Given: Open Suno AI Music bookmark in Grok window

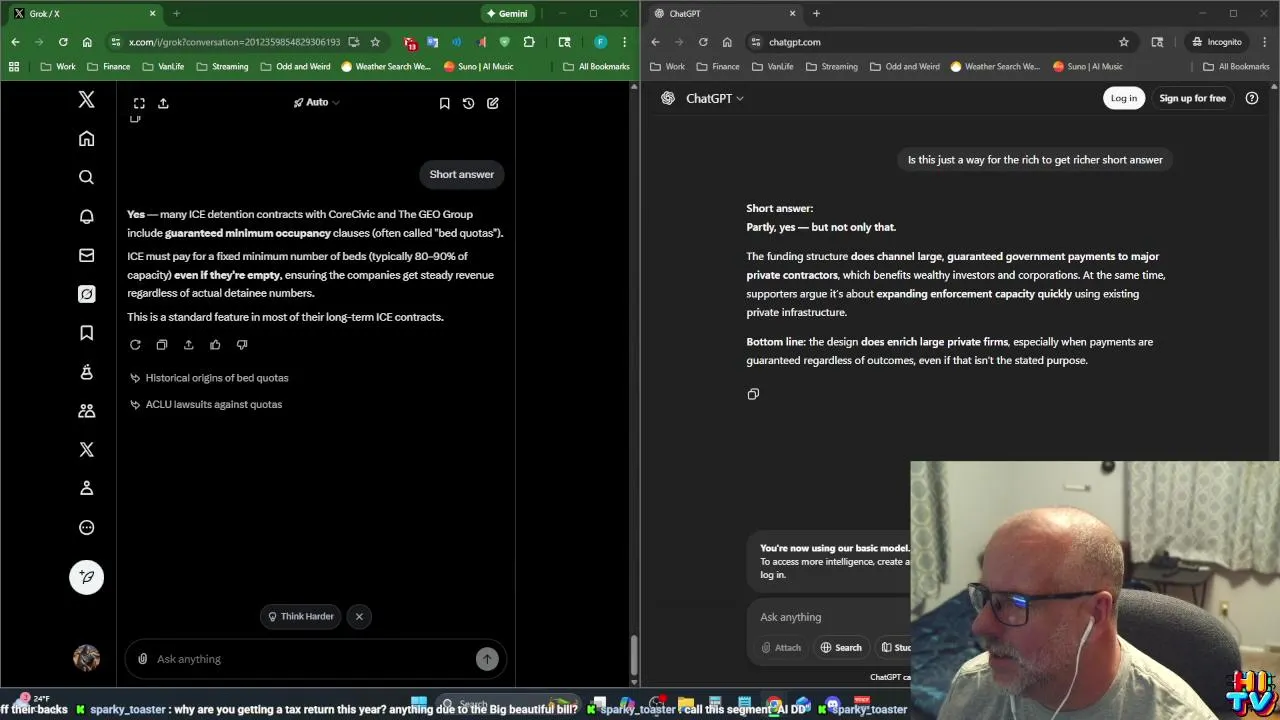Looking at the screenshot, I should pyautogui.click(x=478, y=67).
